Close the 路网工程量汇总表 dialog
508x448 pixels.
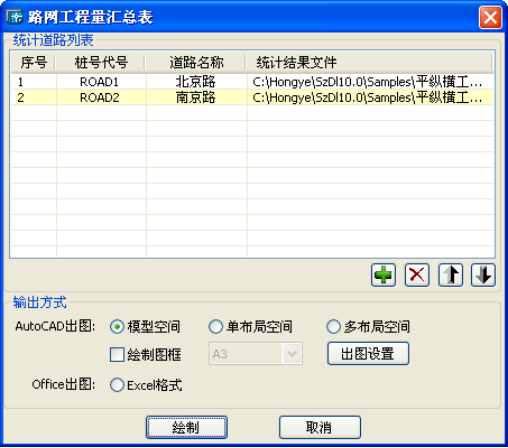(490, 17)
